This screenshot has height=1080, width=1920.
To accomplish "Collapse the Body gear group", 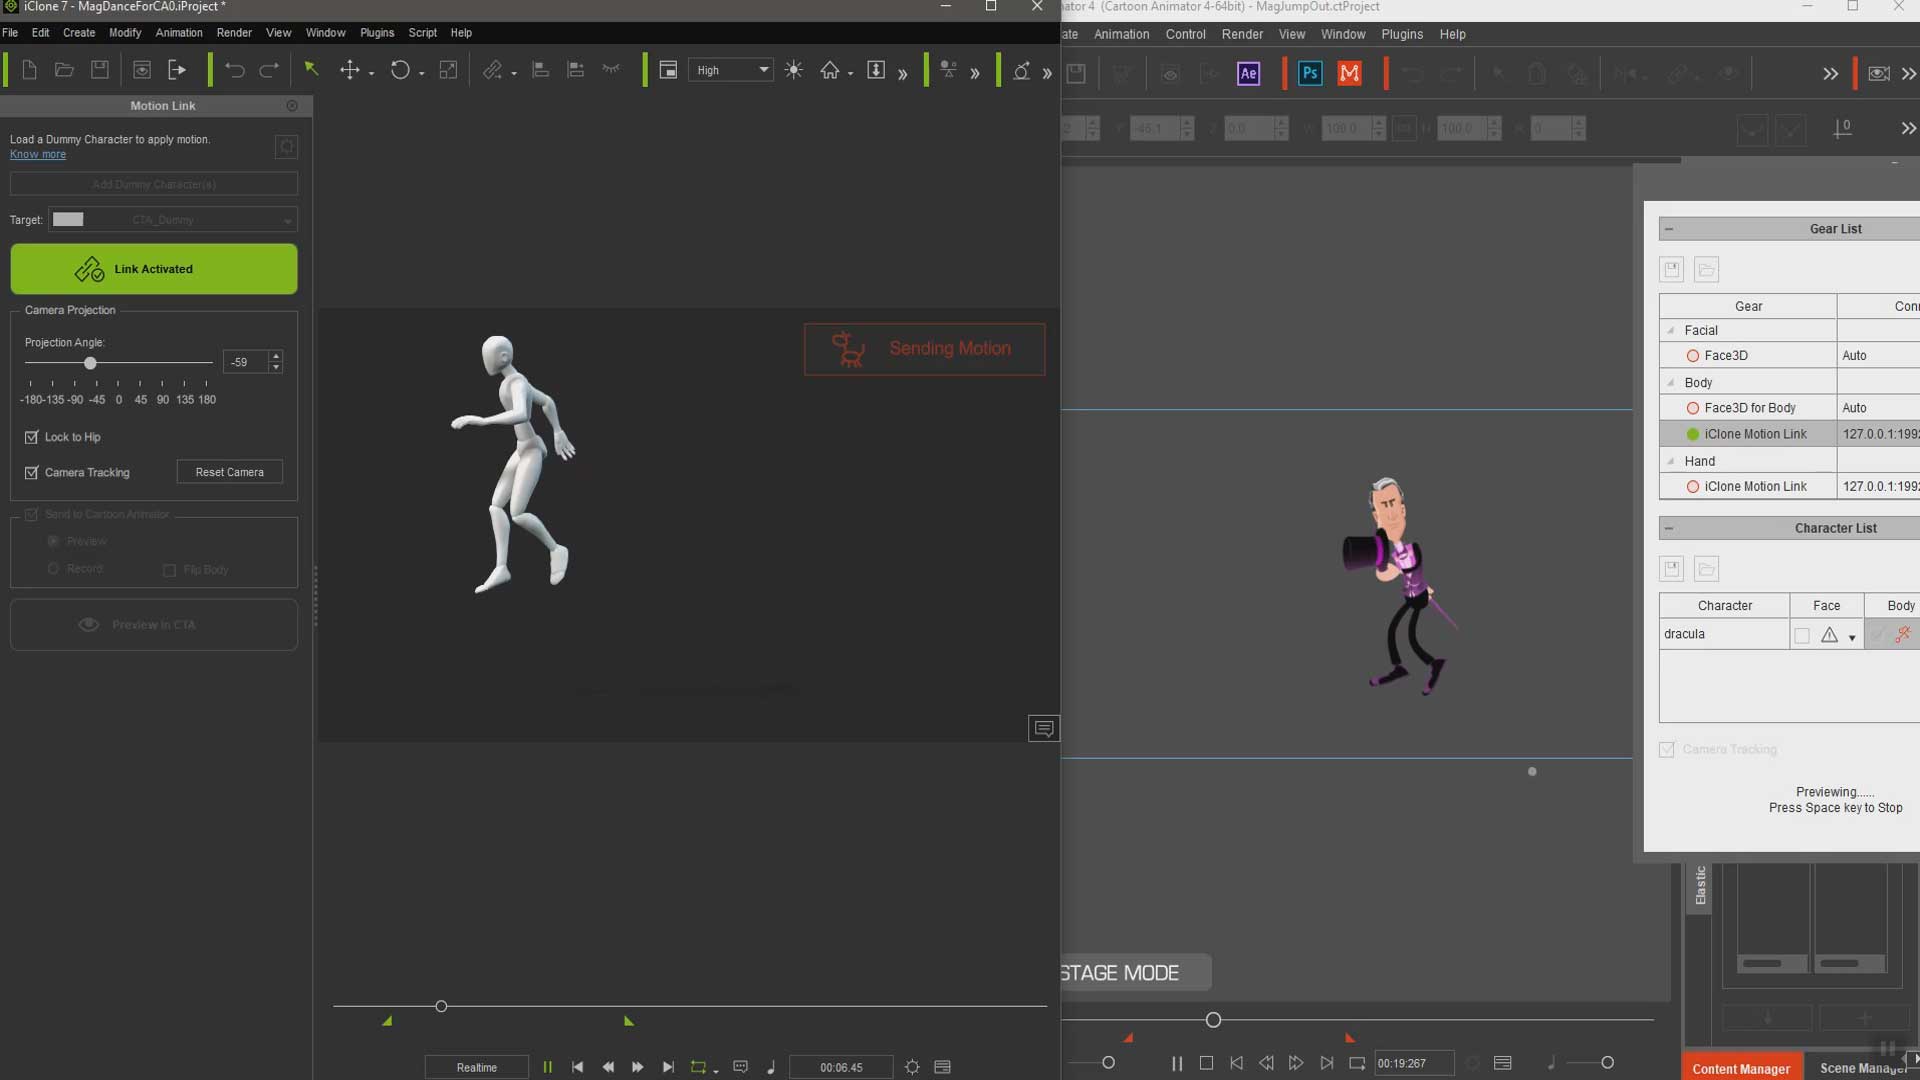I will [x=1671, y=382].
